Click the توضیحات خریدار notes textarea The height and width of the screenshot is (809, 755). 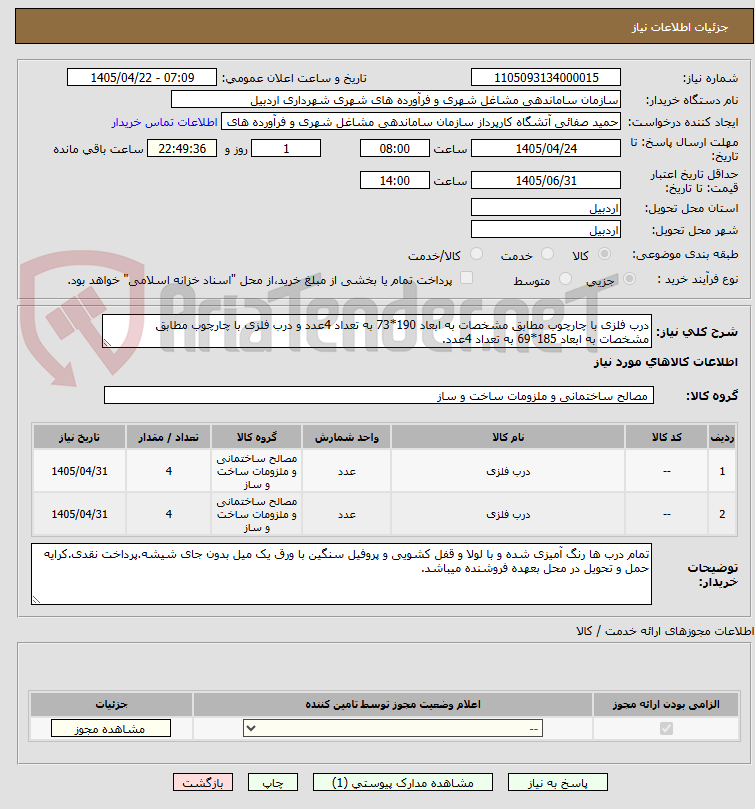(341, 574)
